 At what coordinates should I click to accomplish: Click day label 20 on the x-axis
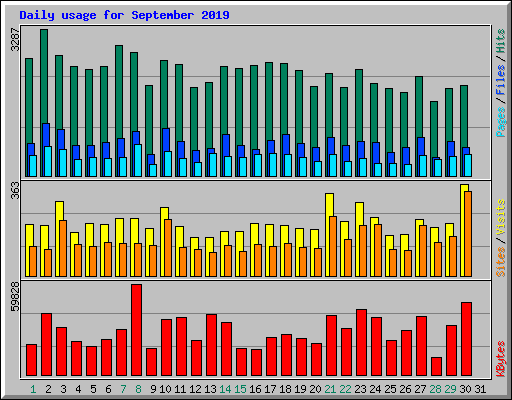click(315, 389)
